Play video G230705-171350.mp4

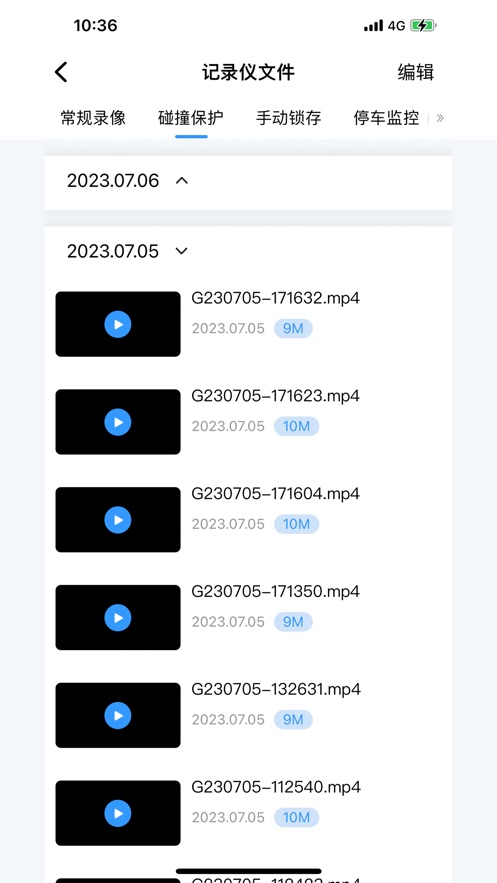click(x=118, y=618)
